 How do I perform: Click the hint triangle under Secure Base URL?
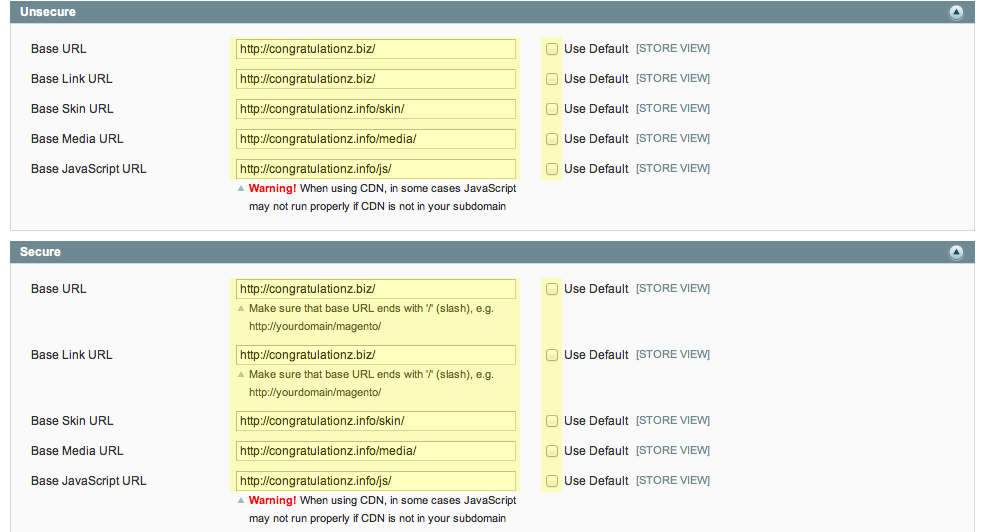pyautogui.click(x=241, y=308)
